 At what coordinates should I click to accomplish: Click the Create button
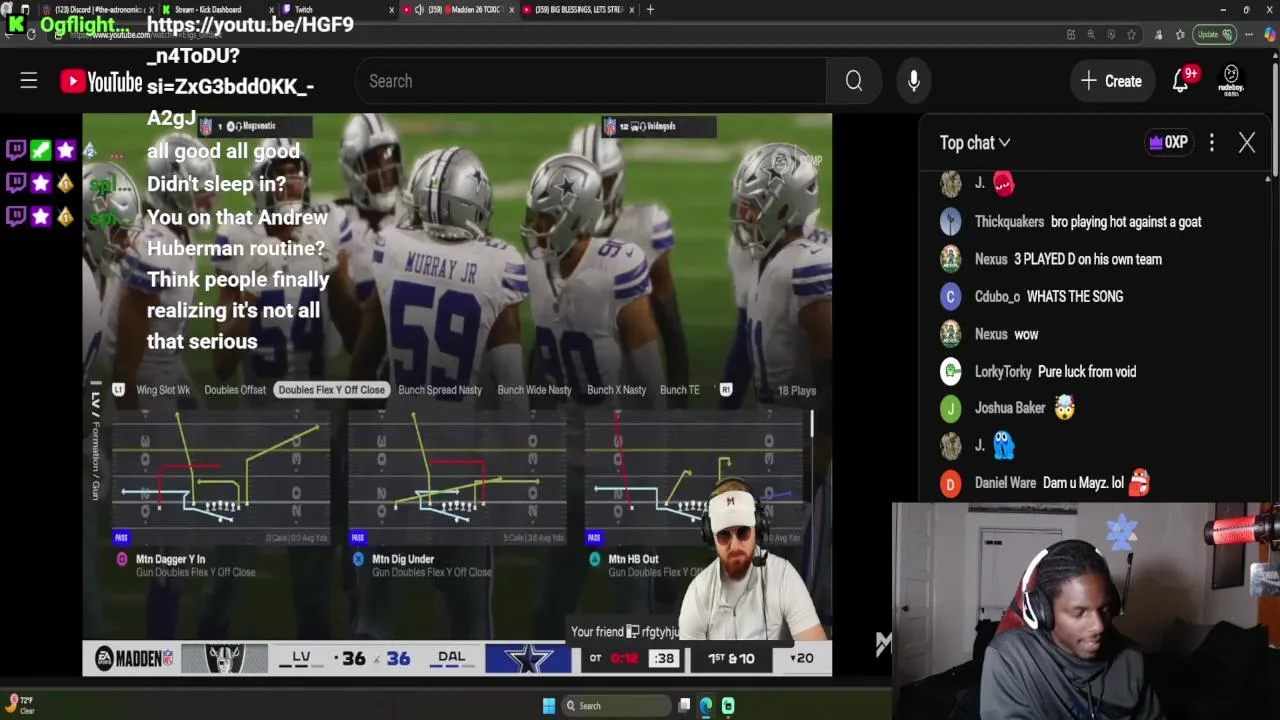[1111, 81]
